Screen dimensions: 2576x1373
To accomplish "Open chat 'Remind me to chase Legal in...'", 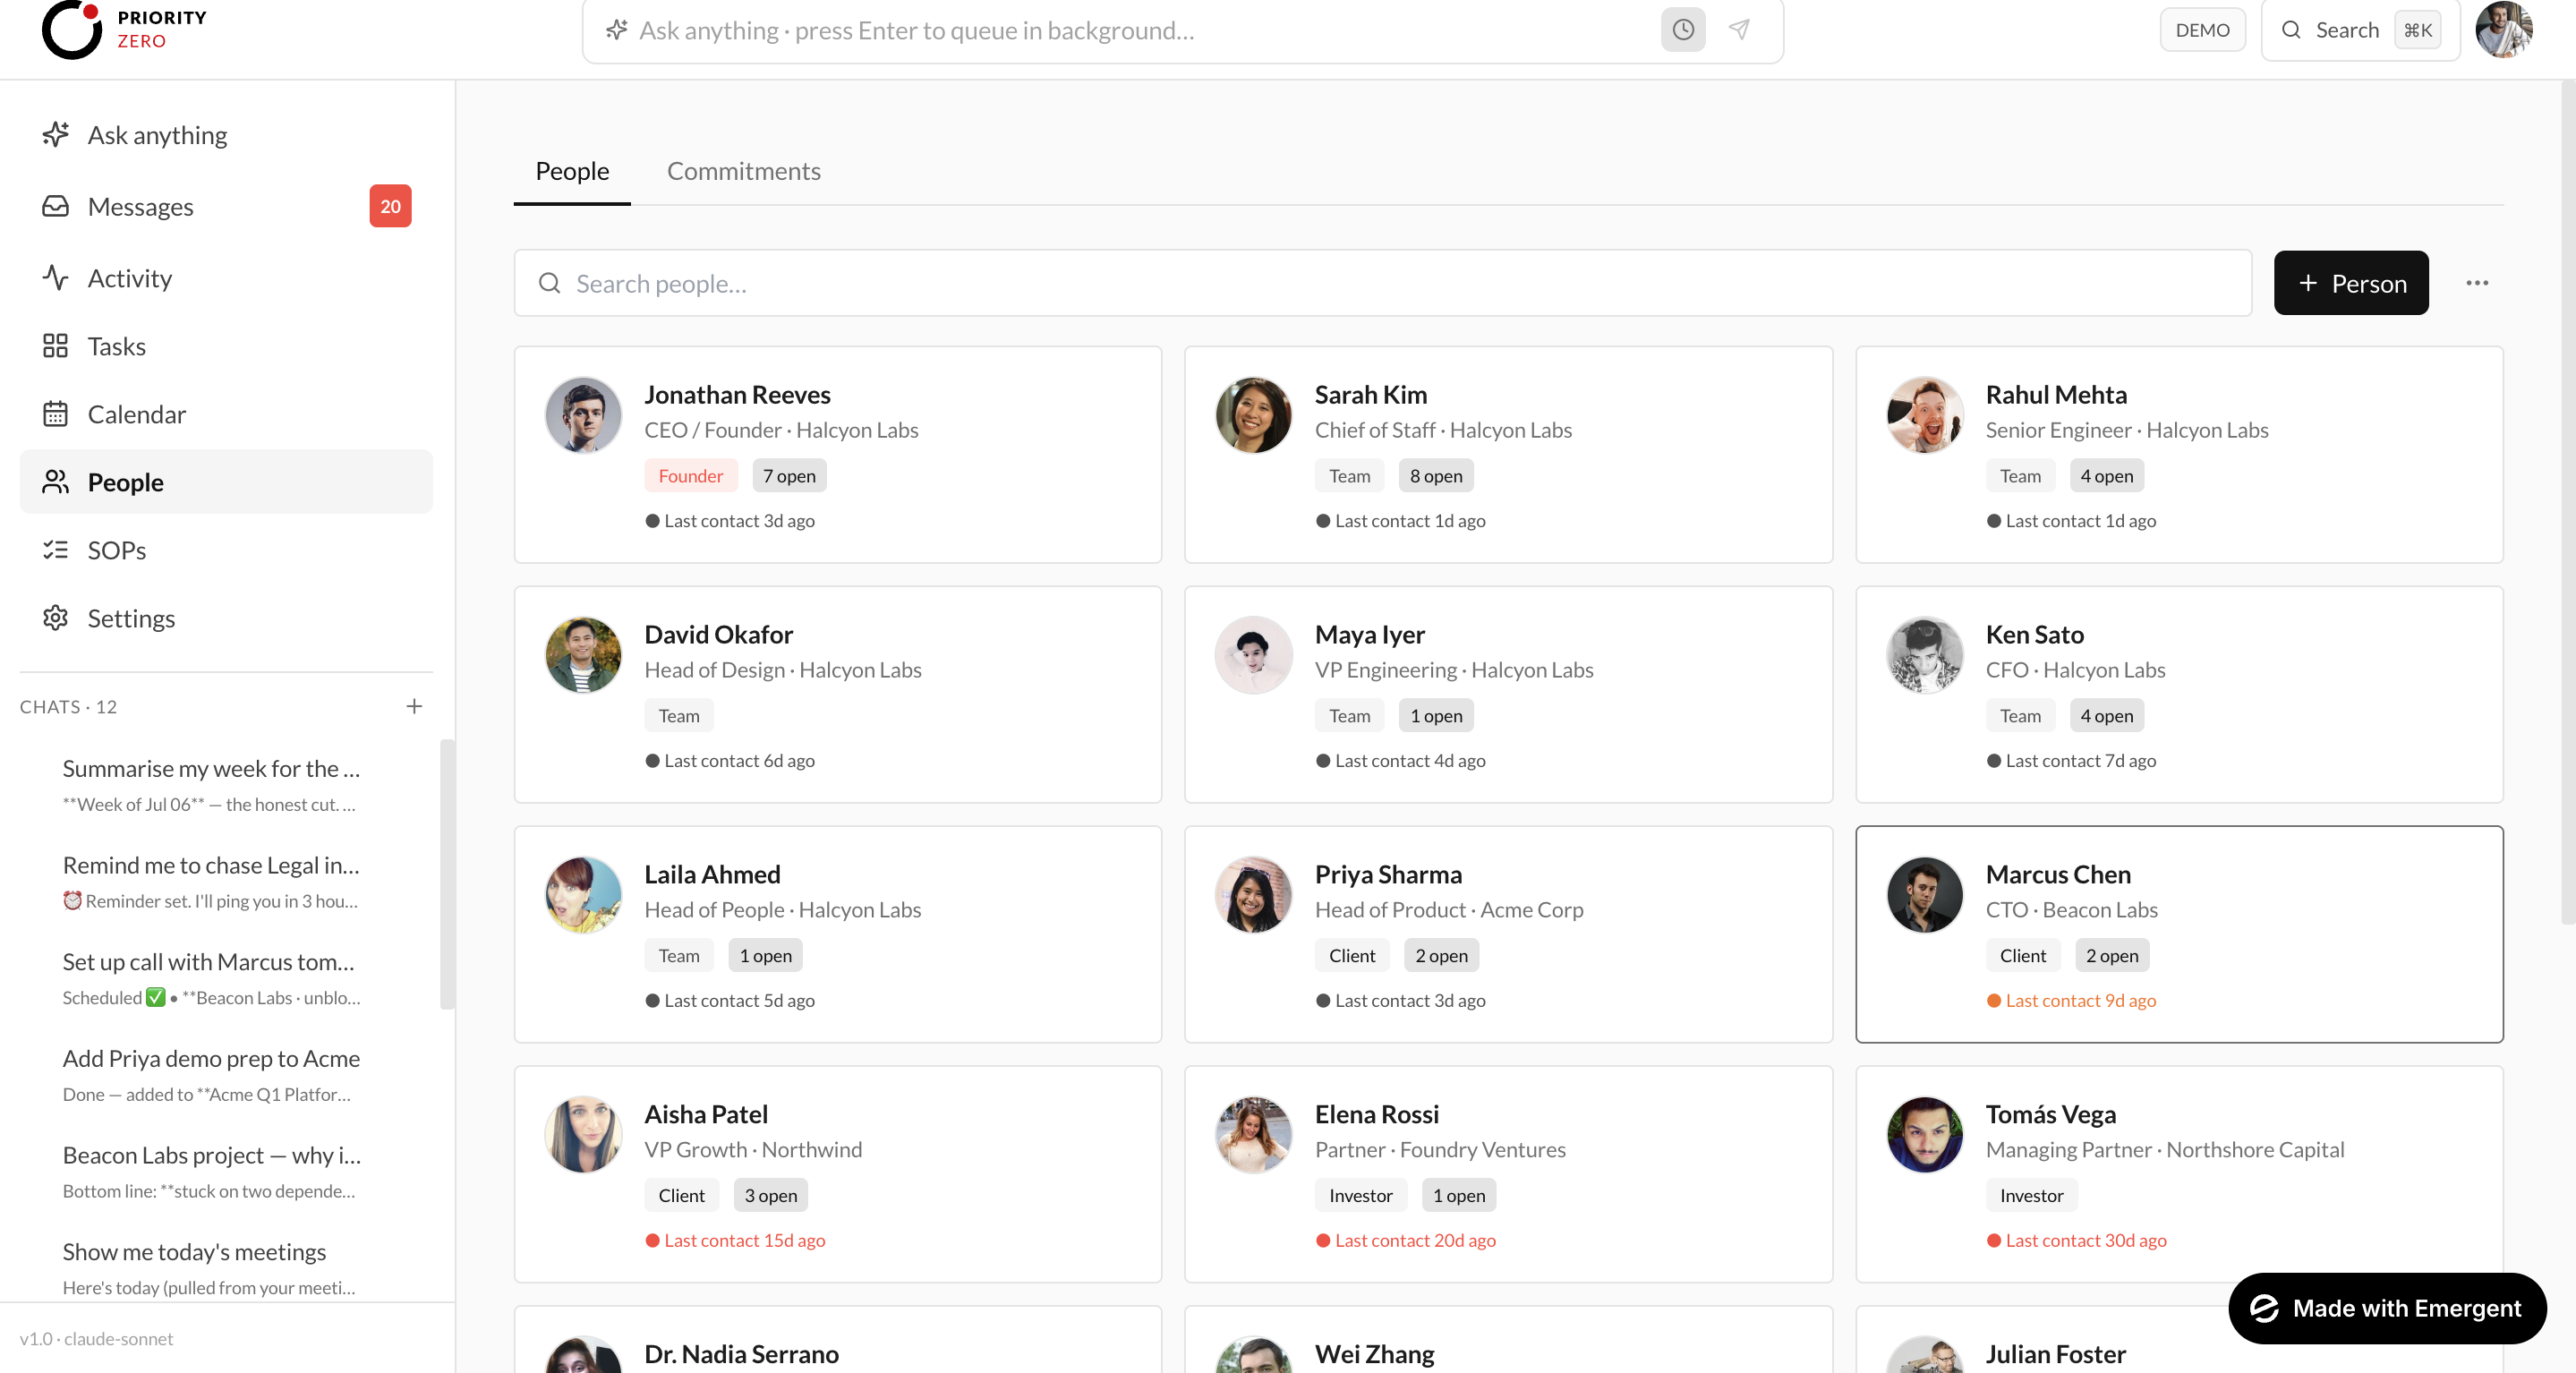I will [x=213, y=882].
